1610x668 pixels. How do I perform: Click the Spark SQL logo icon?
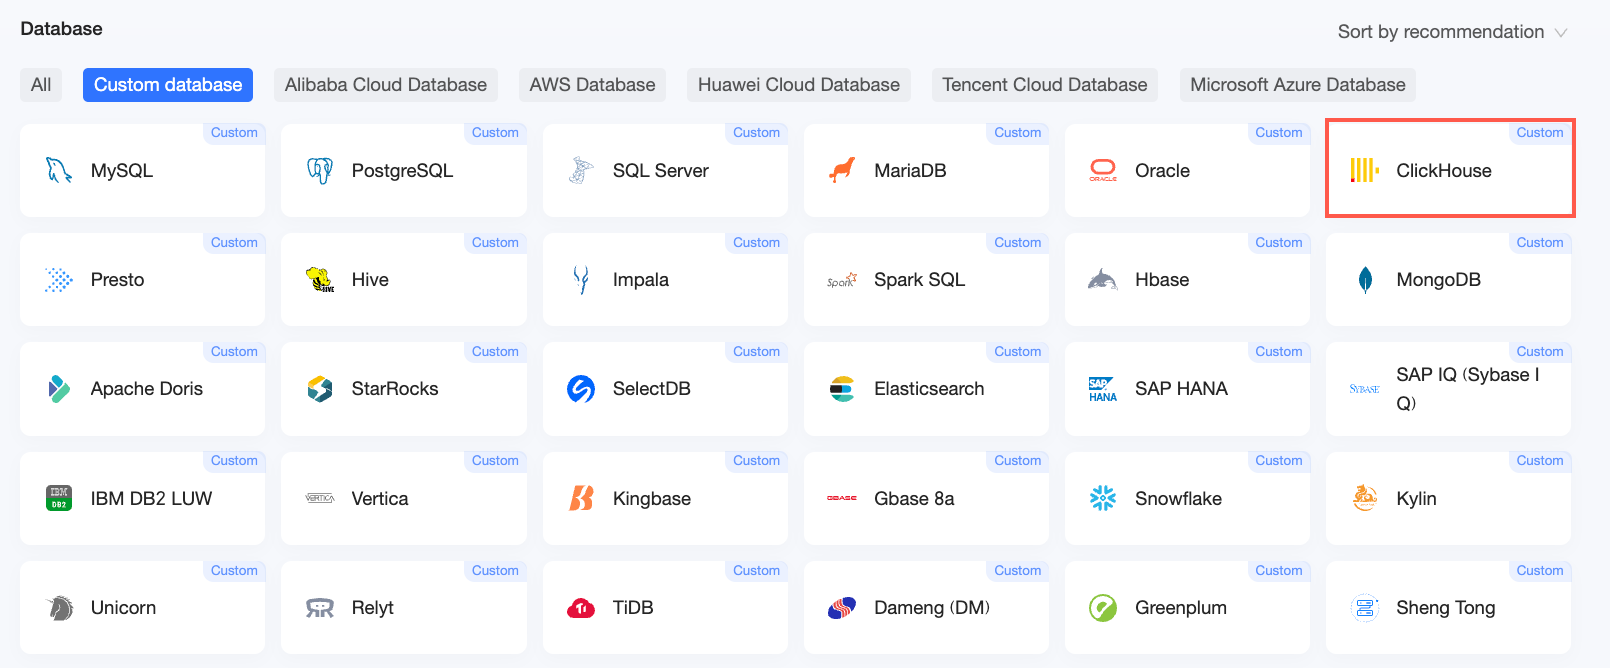pos(842,281)
